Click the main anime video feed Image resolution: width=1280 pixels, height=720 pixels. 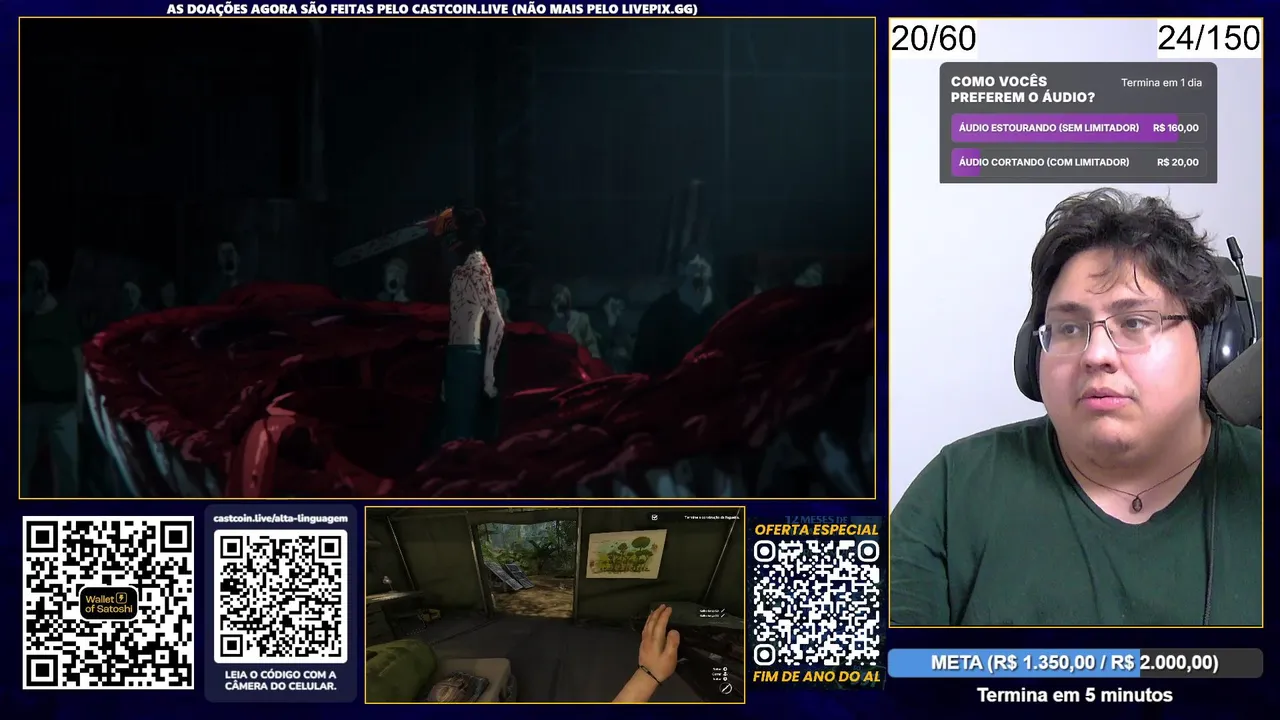tap(447, 258)
